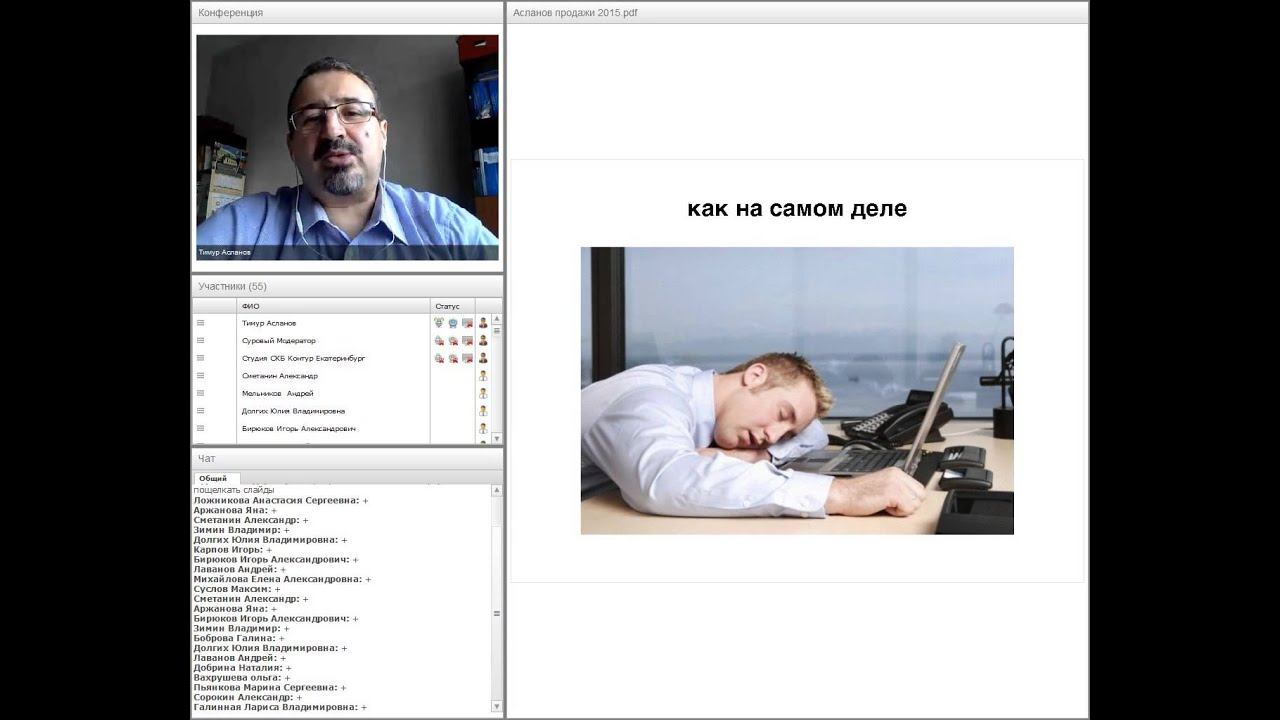1280x720 pixels.
Task: Toggle camera status for Тимур Асланов
Action: 453,323
